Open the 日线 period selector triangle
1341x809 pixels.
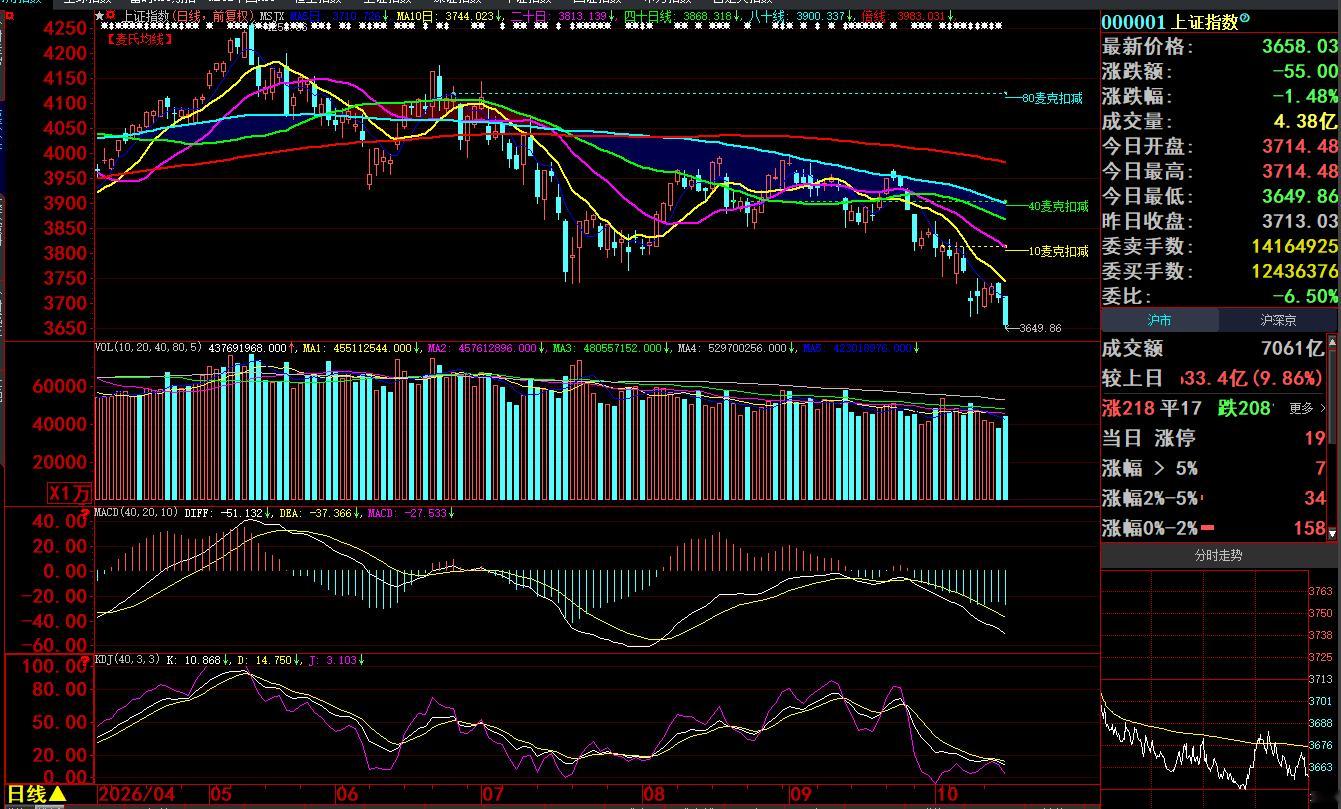tap(57, 794)
